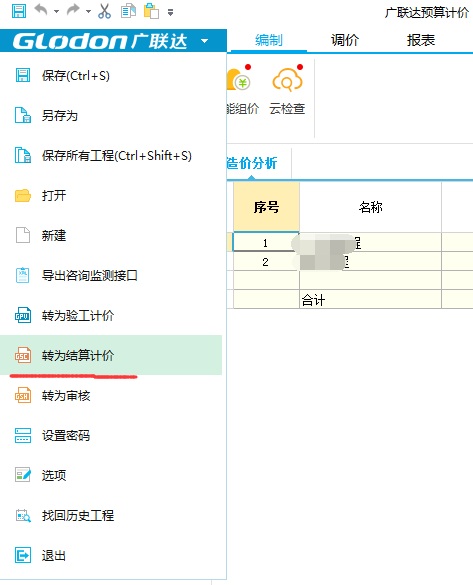Click the GSC orange icon
473x585 pixels.
click(23, 355)
